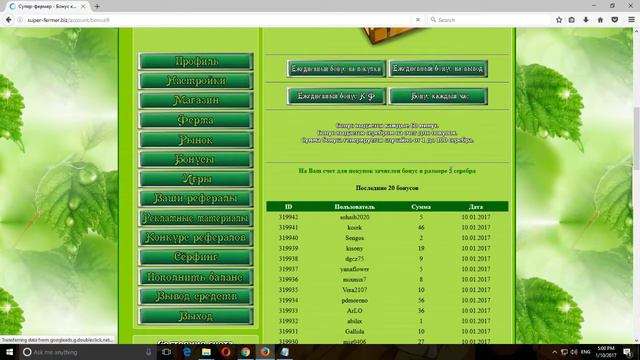Viewport: 640px width, 360px height.
Task: Click the Firefox home icon
Action: point(600,20)
